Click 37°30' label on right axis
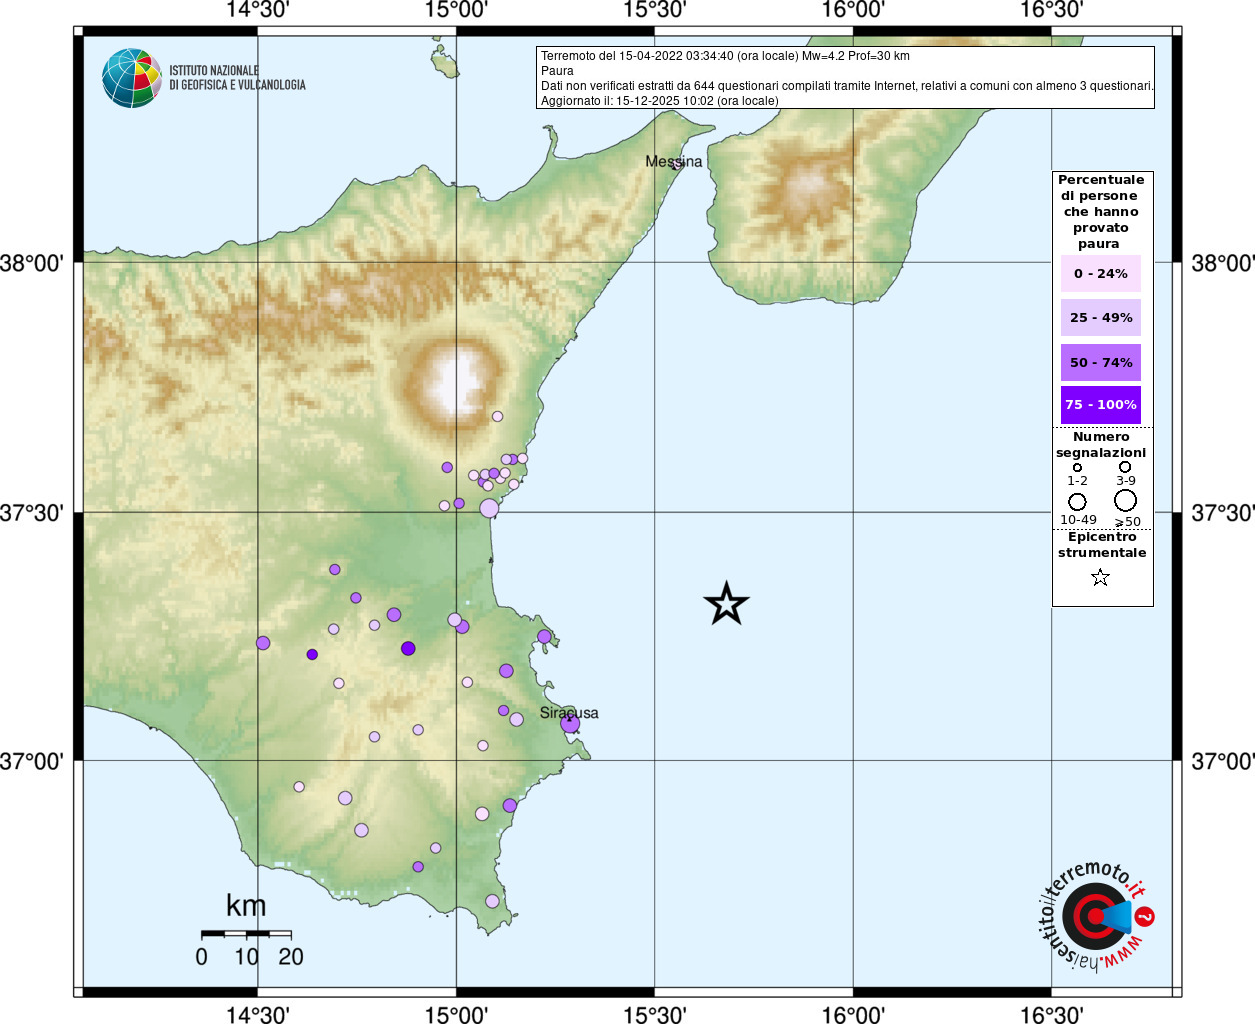Screen dimensions: 1255x1024 click(1223, 512)
